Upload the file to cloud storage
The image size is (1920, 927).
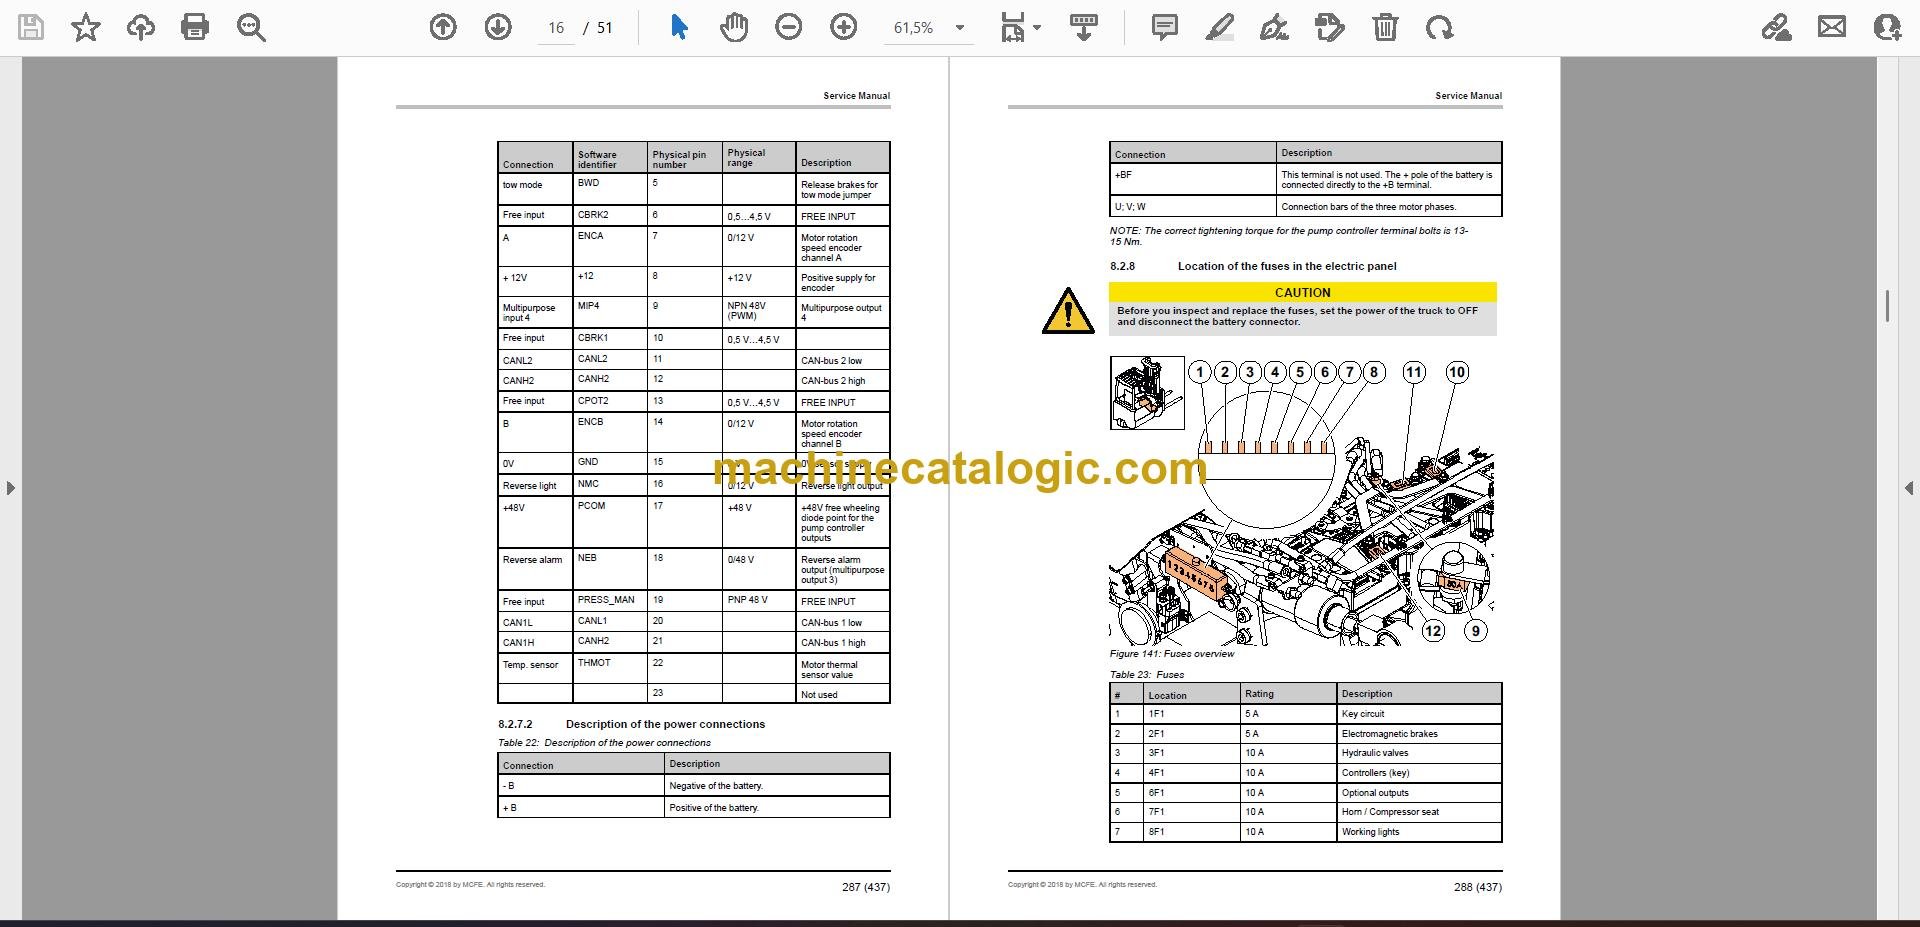[141, 27]
